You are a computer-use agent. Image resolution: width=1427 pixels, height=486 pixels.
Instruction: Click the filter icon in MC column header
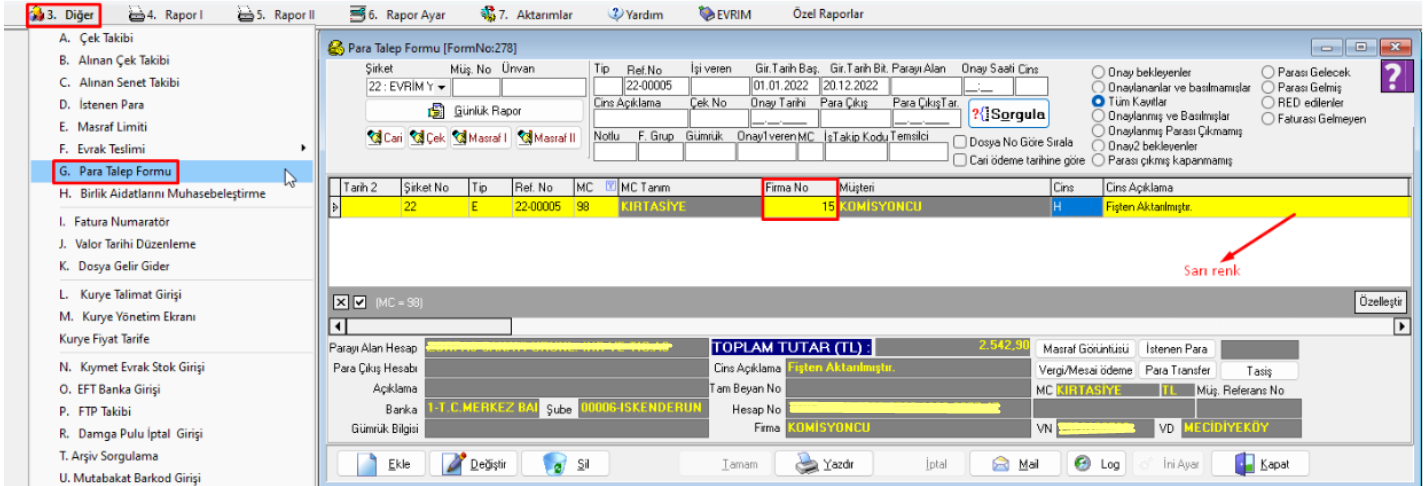click(611, 187)
